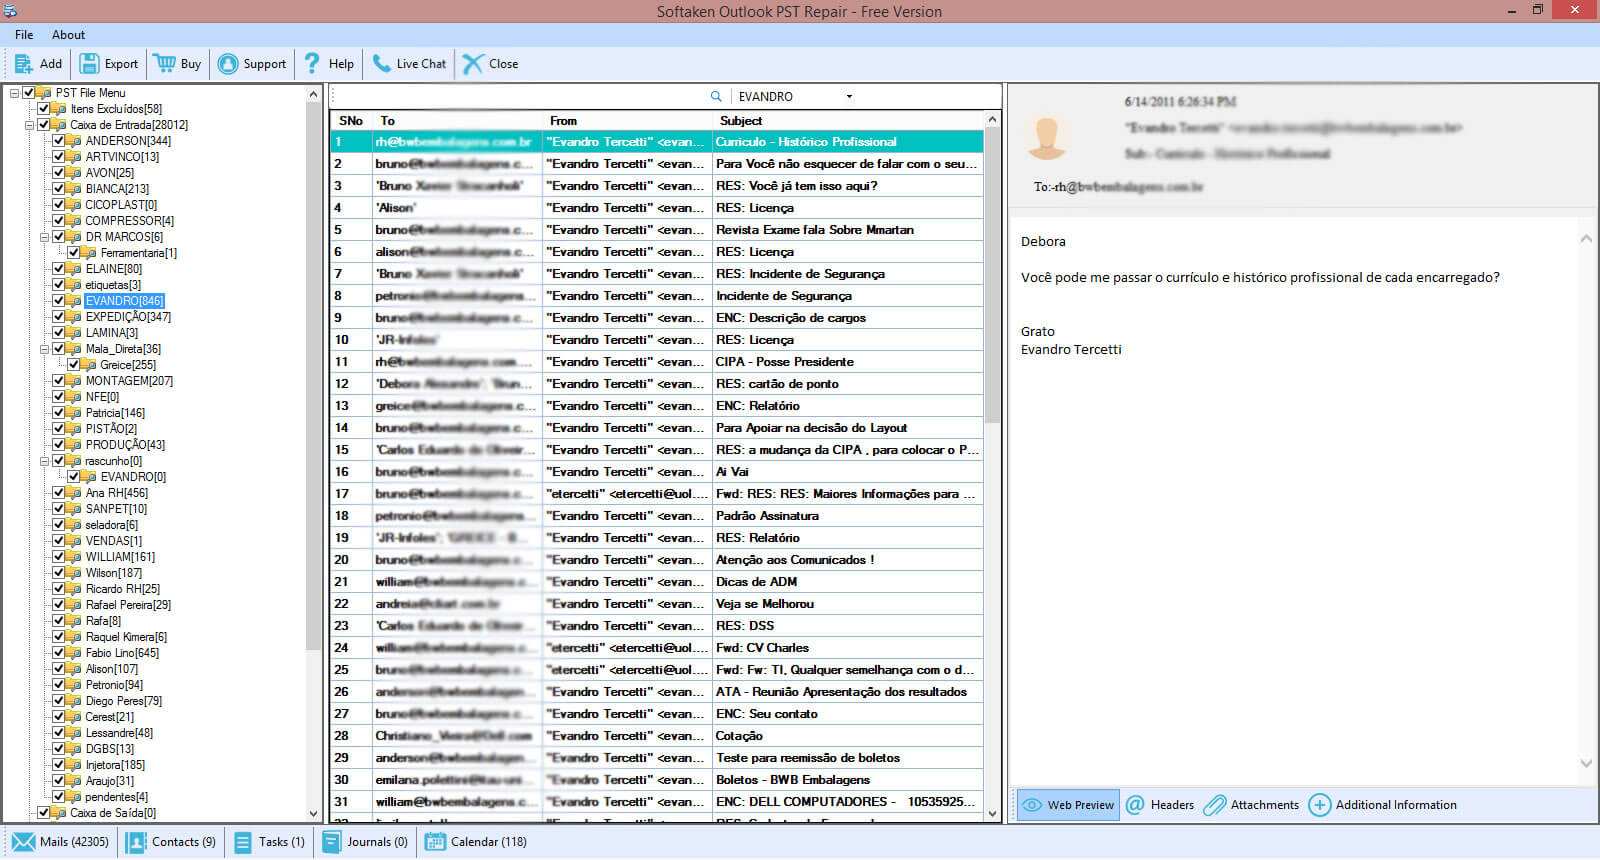Click the email list vertical scrollbar thumb
This screenshot has height=860, width=1600.
pyautogui.click(x=992, y=275)
